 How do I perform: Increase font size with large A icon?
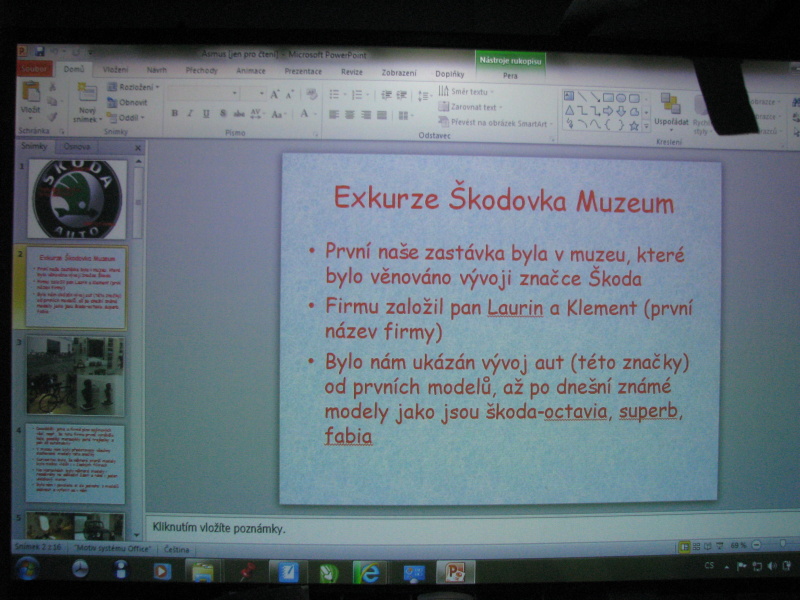coord(274,94)
